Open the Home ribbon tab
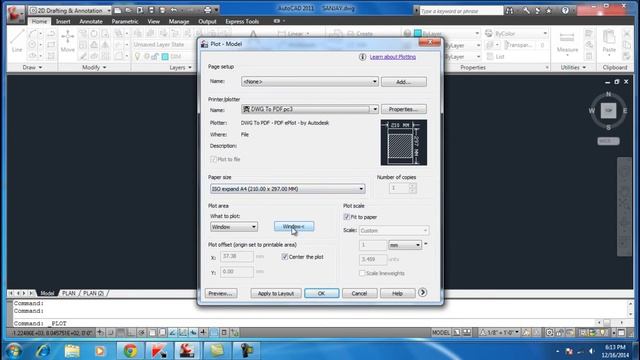Viewport: 640px width, 360px height. [x=39, y=21]
